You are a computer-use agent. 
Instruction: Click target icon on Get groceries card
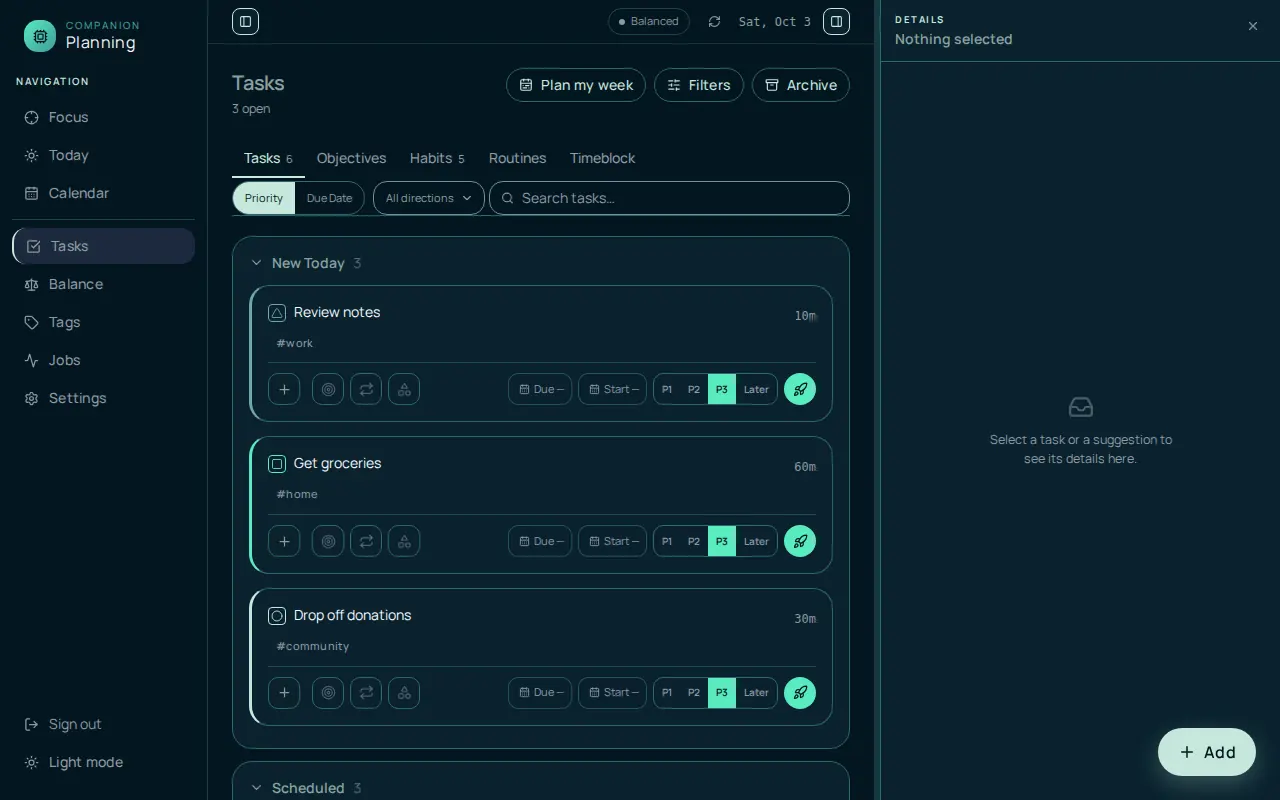tap(328, 541)
